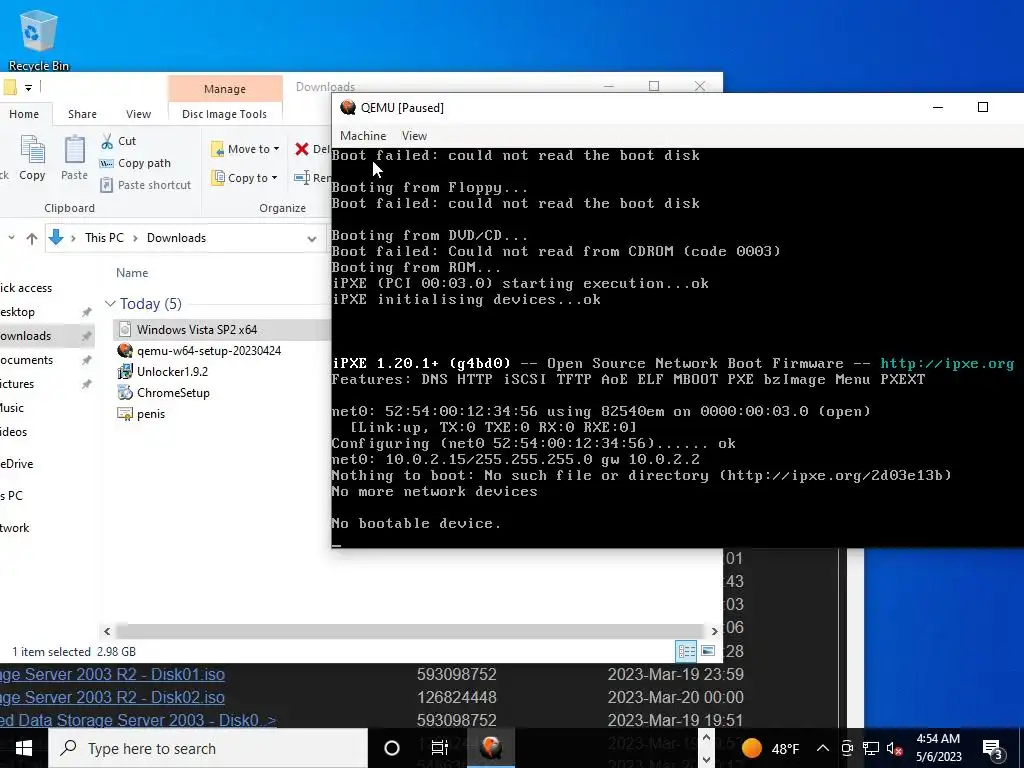Click the QEMU window title icon
This screenshot has width=1024, height=768.
point(348,107)
